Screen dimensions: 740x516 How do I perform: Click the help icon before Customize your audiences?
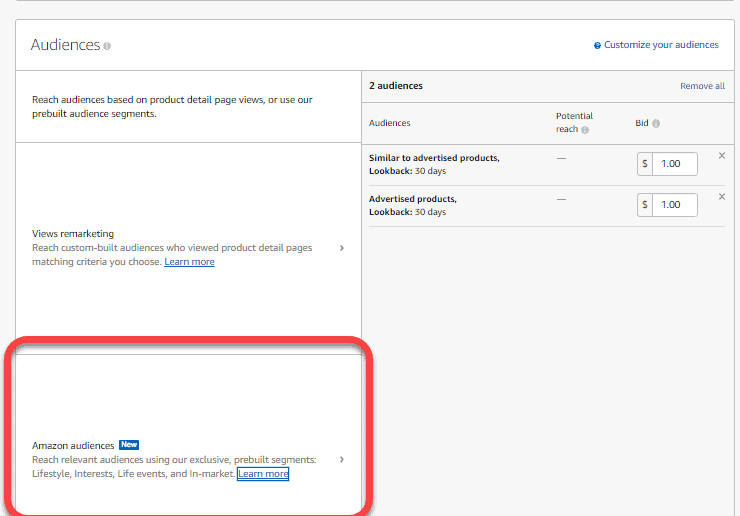pos(597,45)
